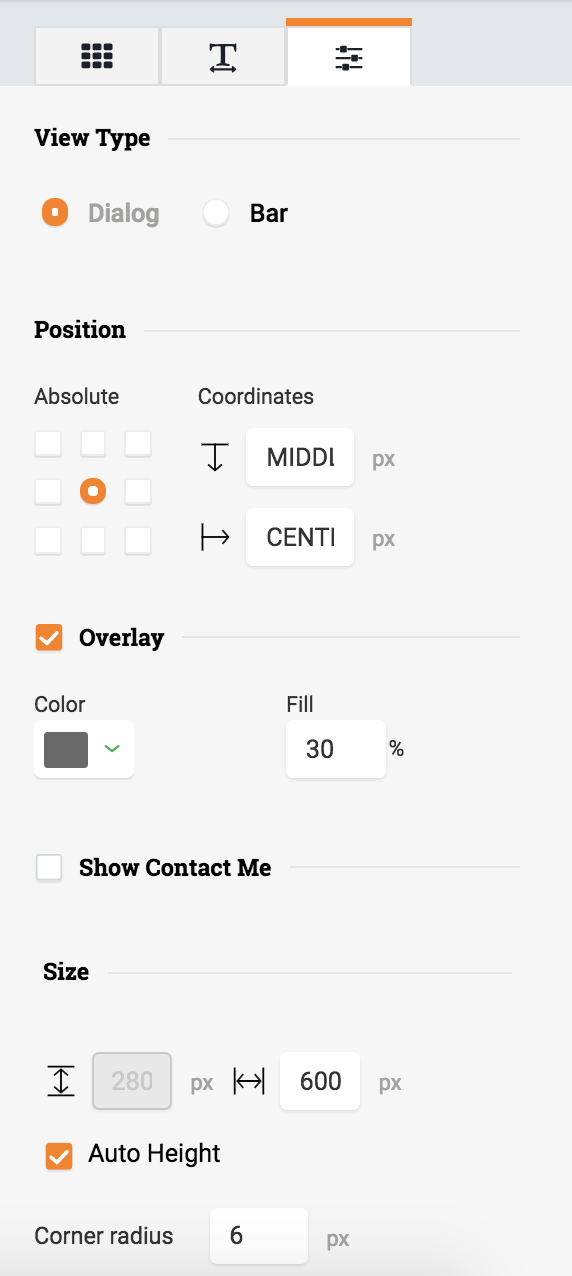Switch to the text settings tab
This screenshot has width=572, height=1276.
click(x=222, y=56)
